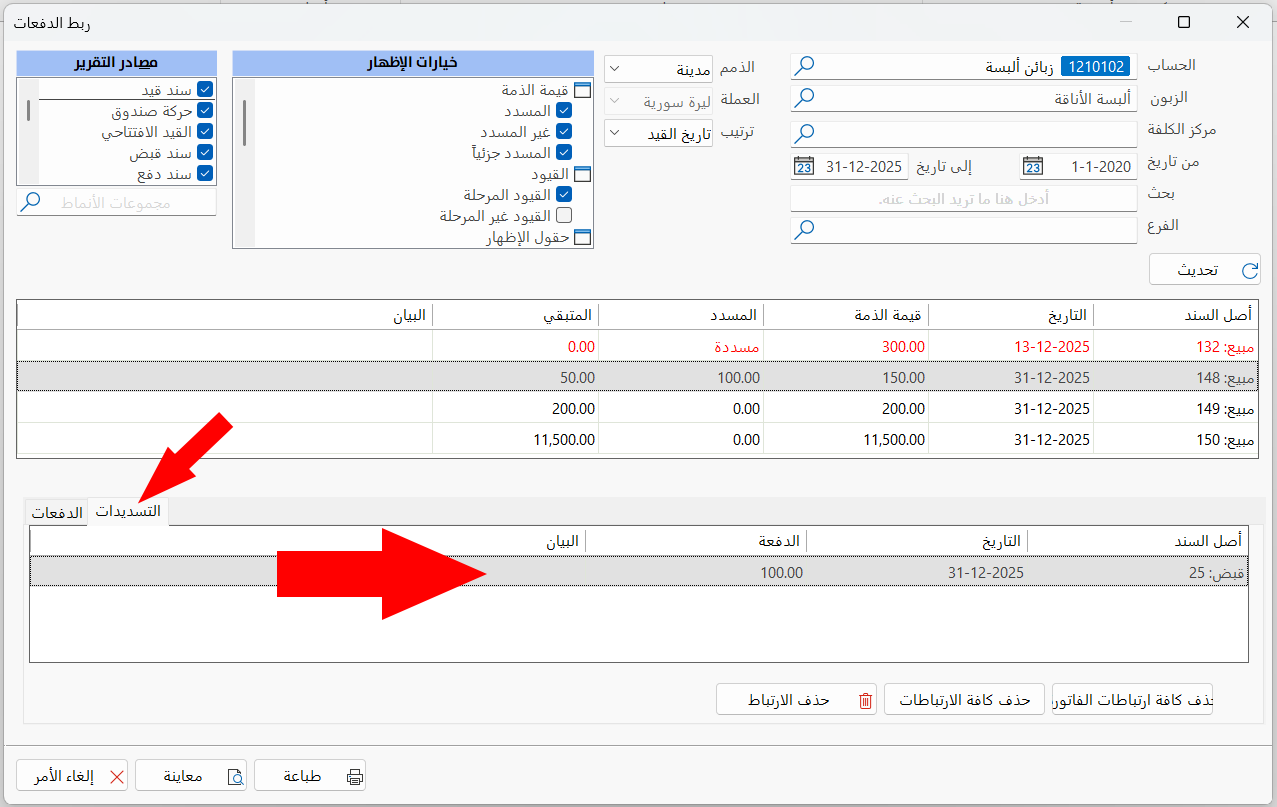Click the معاينة preview button
The height and width of the screenshot is (807, 1277).
(191, 774)
